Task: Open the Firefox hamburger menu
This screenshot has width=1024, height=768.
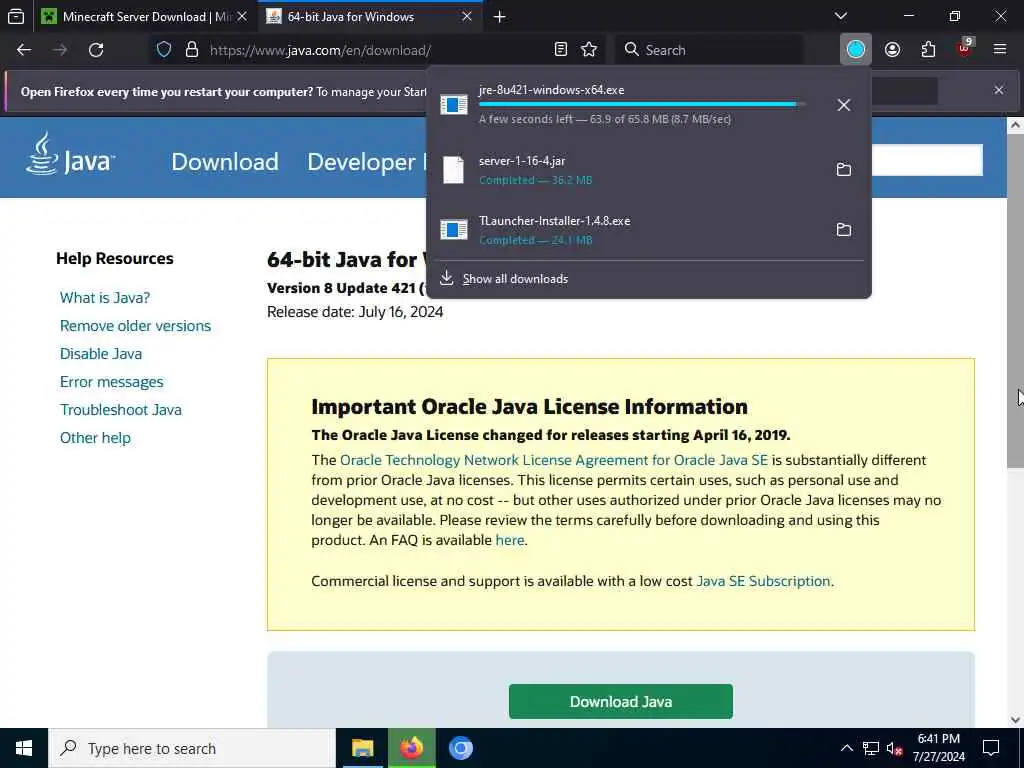Action: [1000, 50]
